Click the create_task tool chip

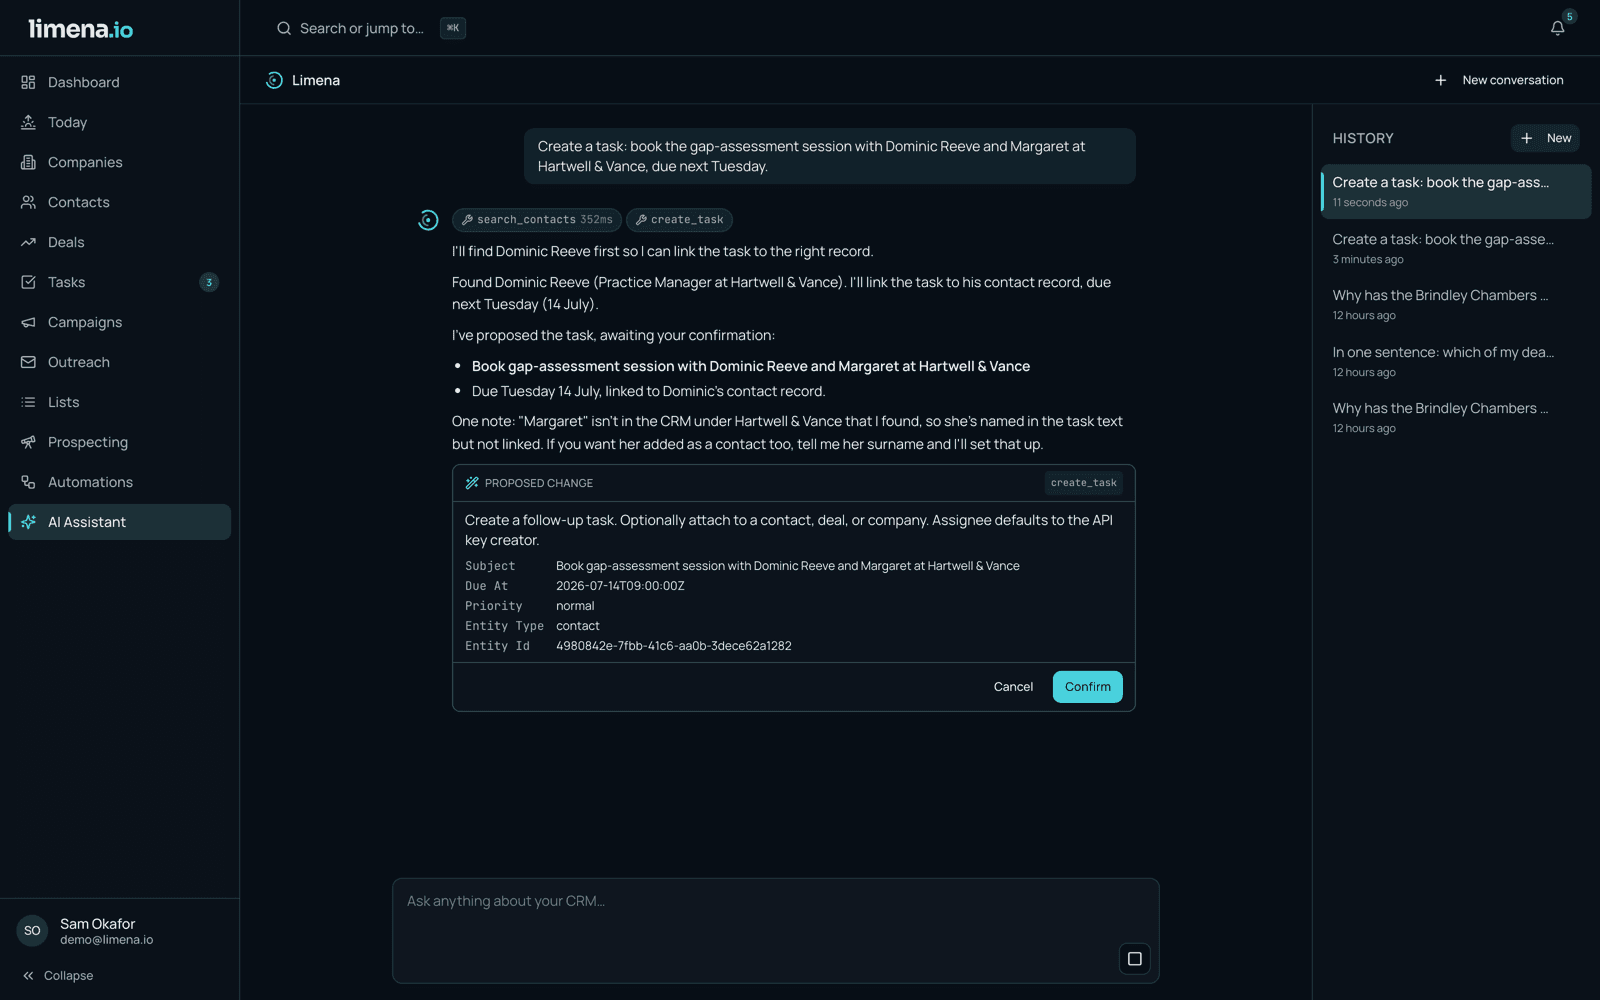679,220
